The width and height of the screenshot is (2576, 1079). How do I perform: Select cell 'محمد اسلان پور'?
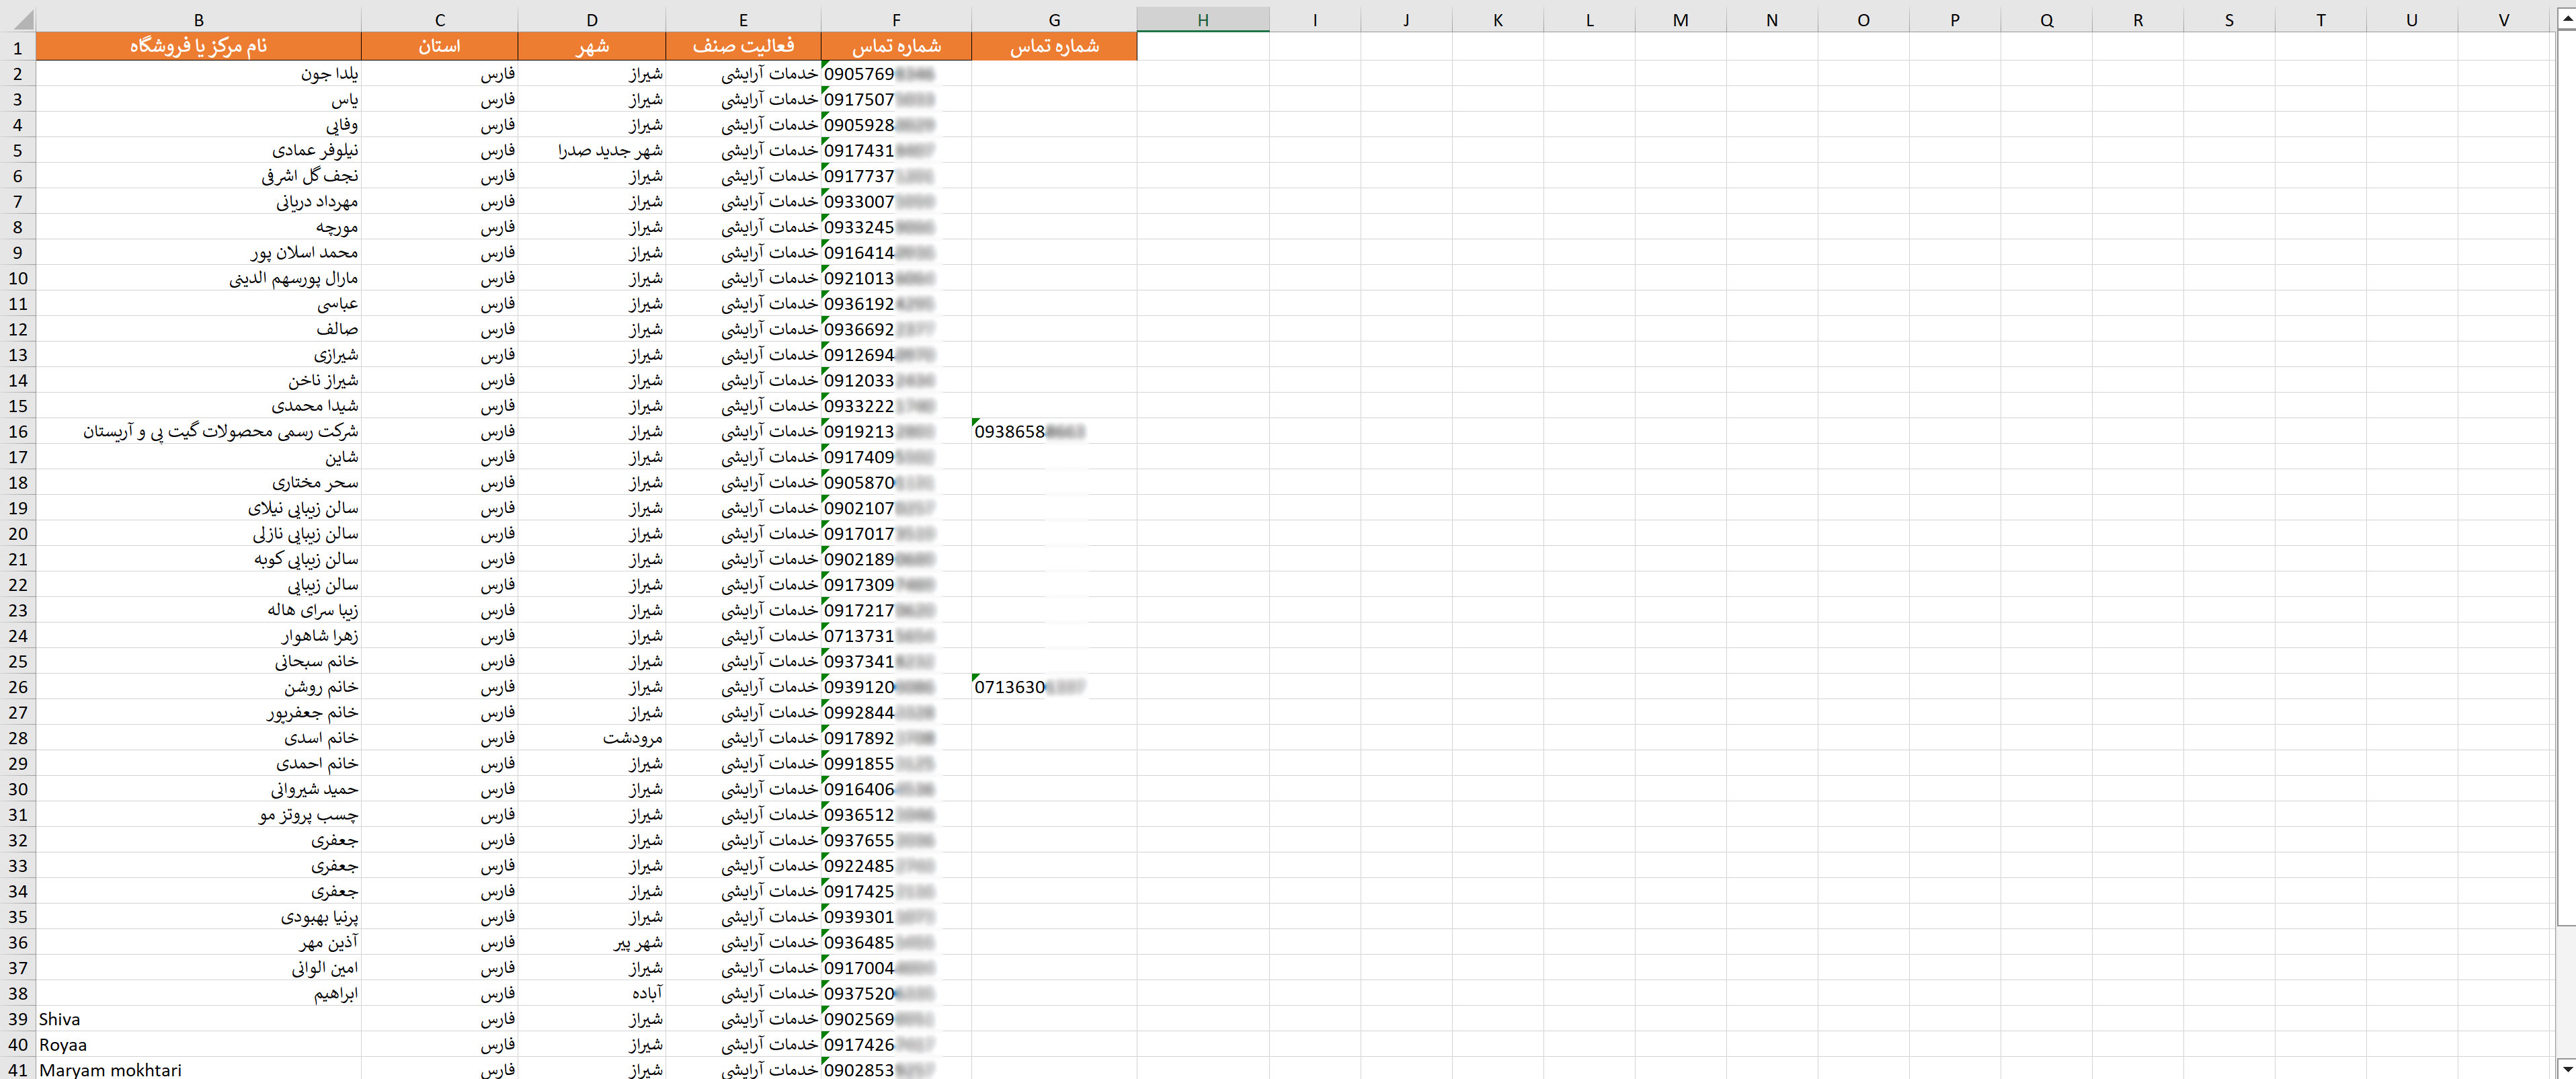pyautogui.click(x=198, y=252)
